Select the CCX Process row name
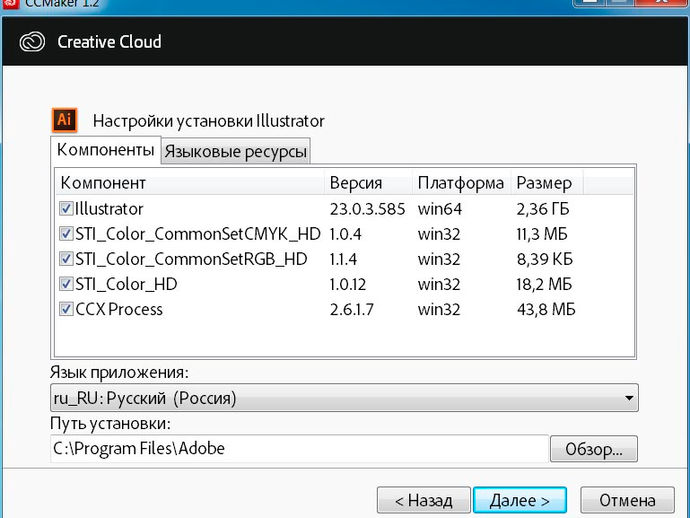Viewport: 690px width, 518px height. pos(119,309)
